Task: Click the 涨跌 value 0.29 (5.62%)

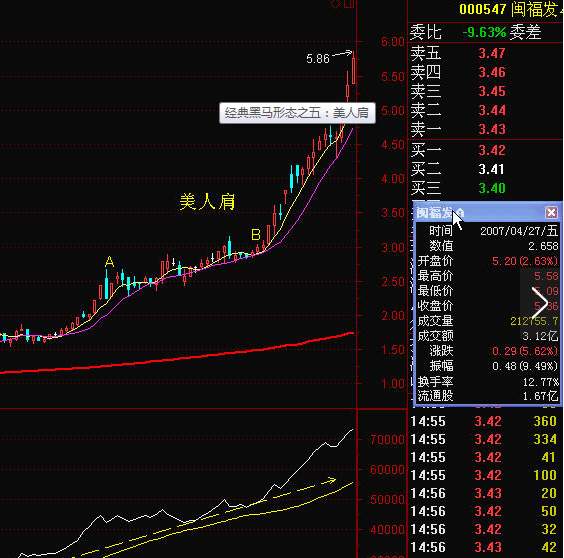Action: [525, 351]
